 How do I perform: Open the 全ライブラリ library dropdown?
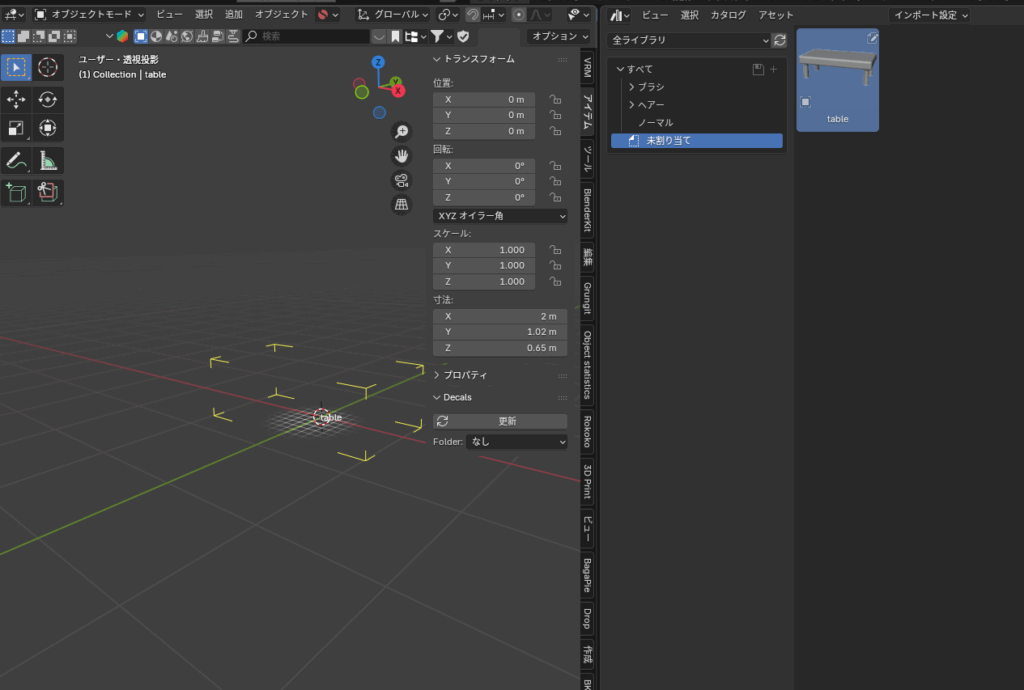pyautogui.click(x=688, y=40)
